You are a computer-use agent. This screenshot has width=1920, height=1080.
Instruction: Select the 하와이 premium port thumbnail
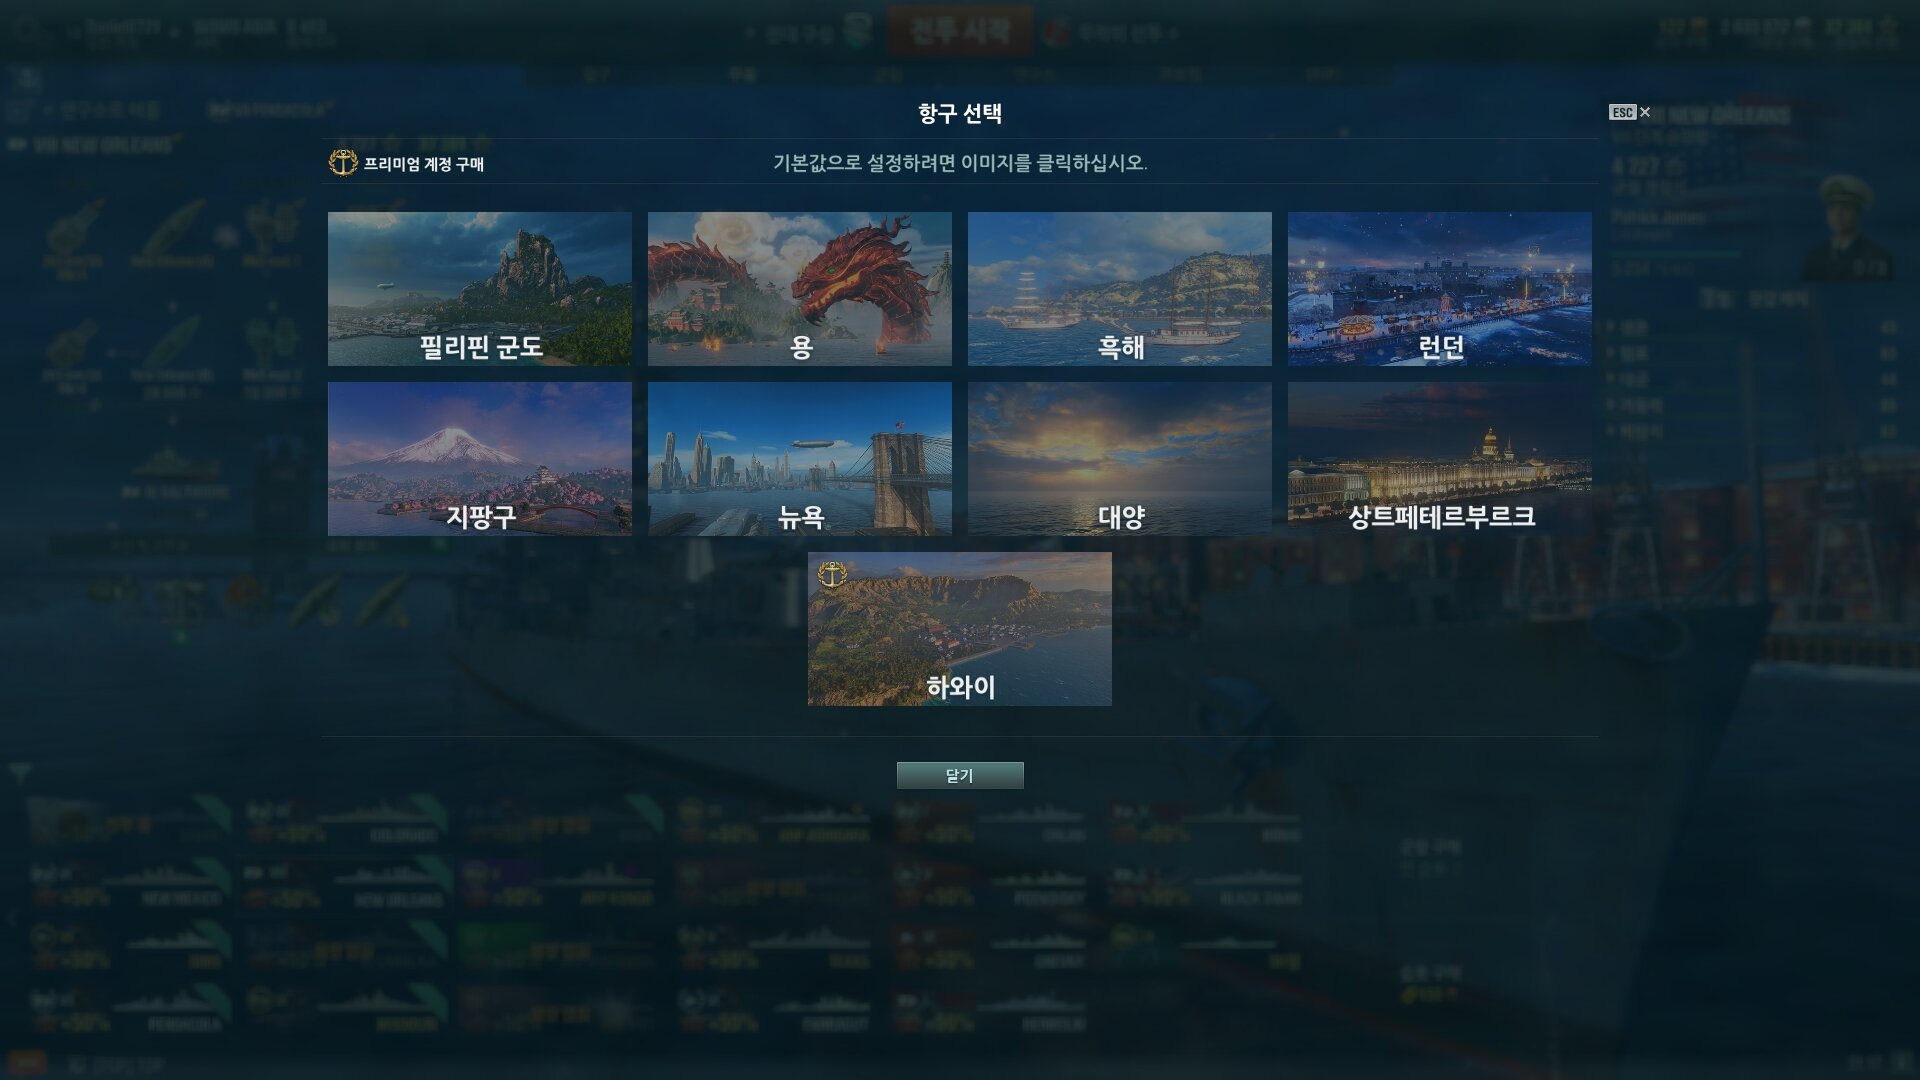tap(960, 629)
